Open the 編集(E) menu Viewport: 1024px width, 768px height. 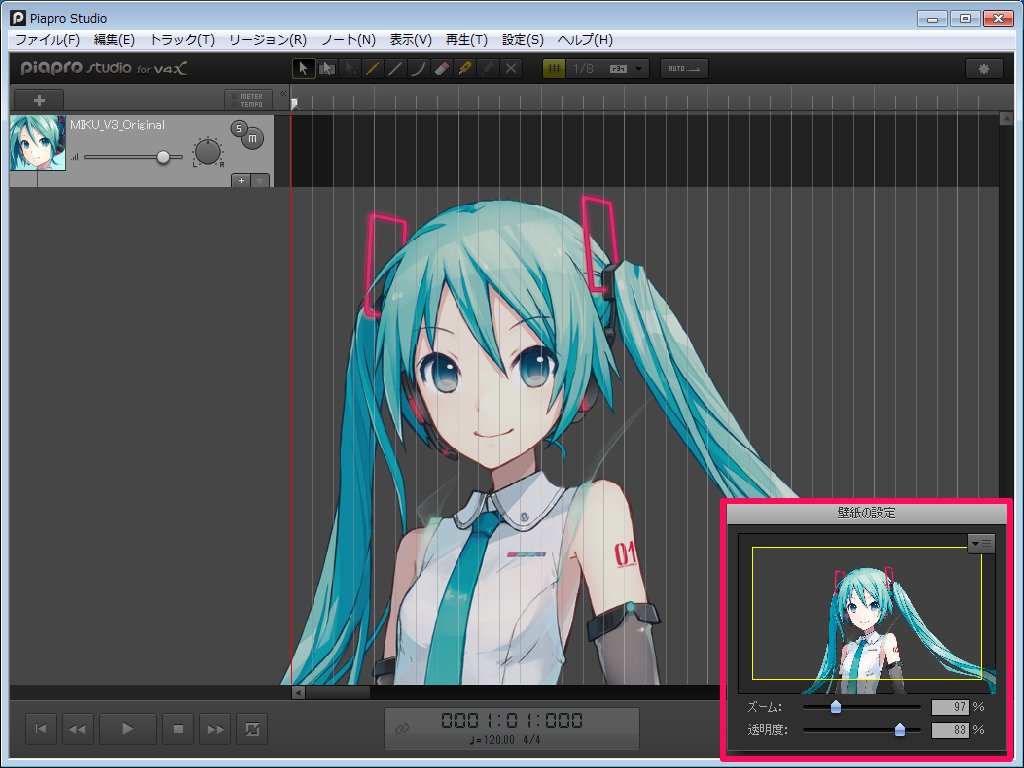coord(114,40)
